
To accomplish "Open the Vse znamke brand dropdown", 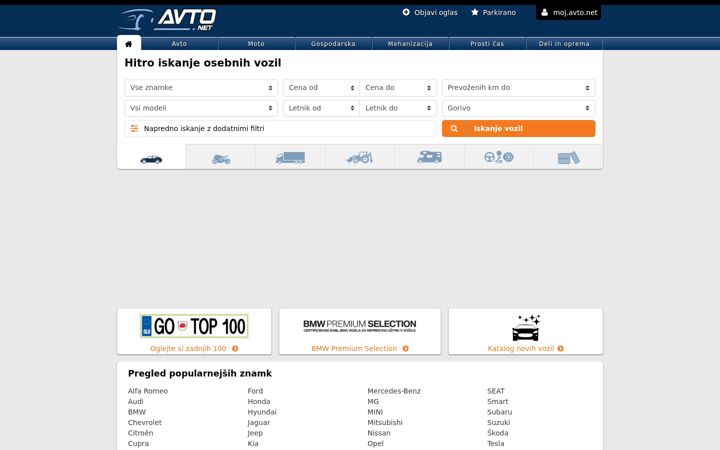I will pyautogui.click(x=201, y=88).
